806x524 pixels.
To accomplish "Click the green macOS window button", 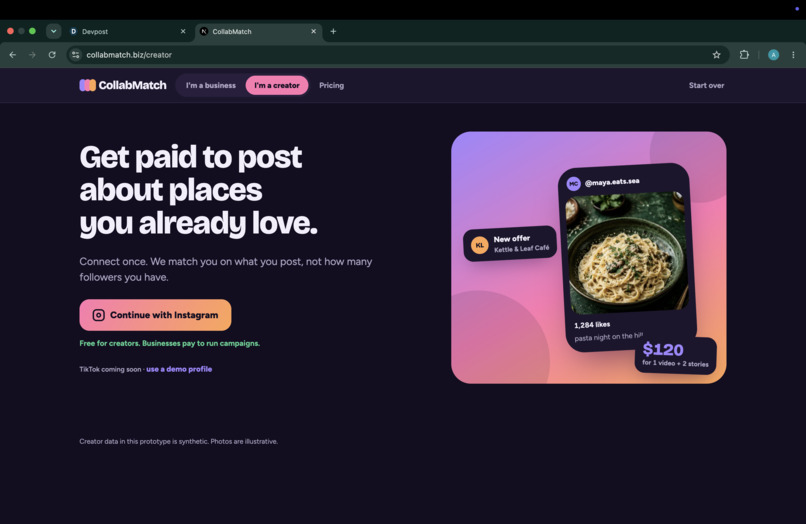I will pos(32,31).
